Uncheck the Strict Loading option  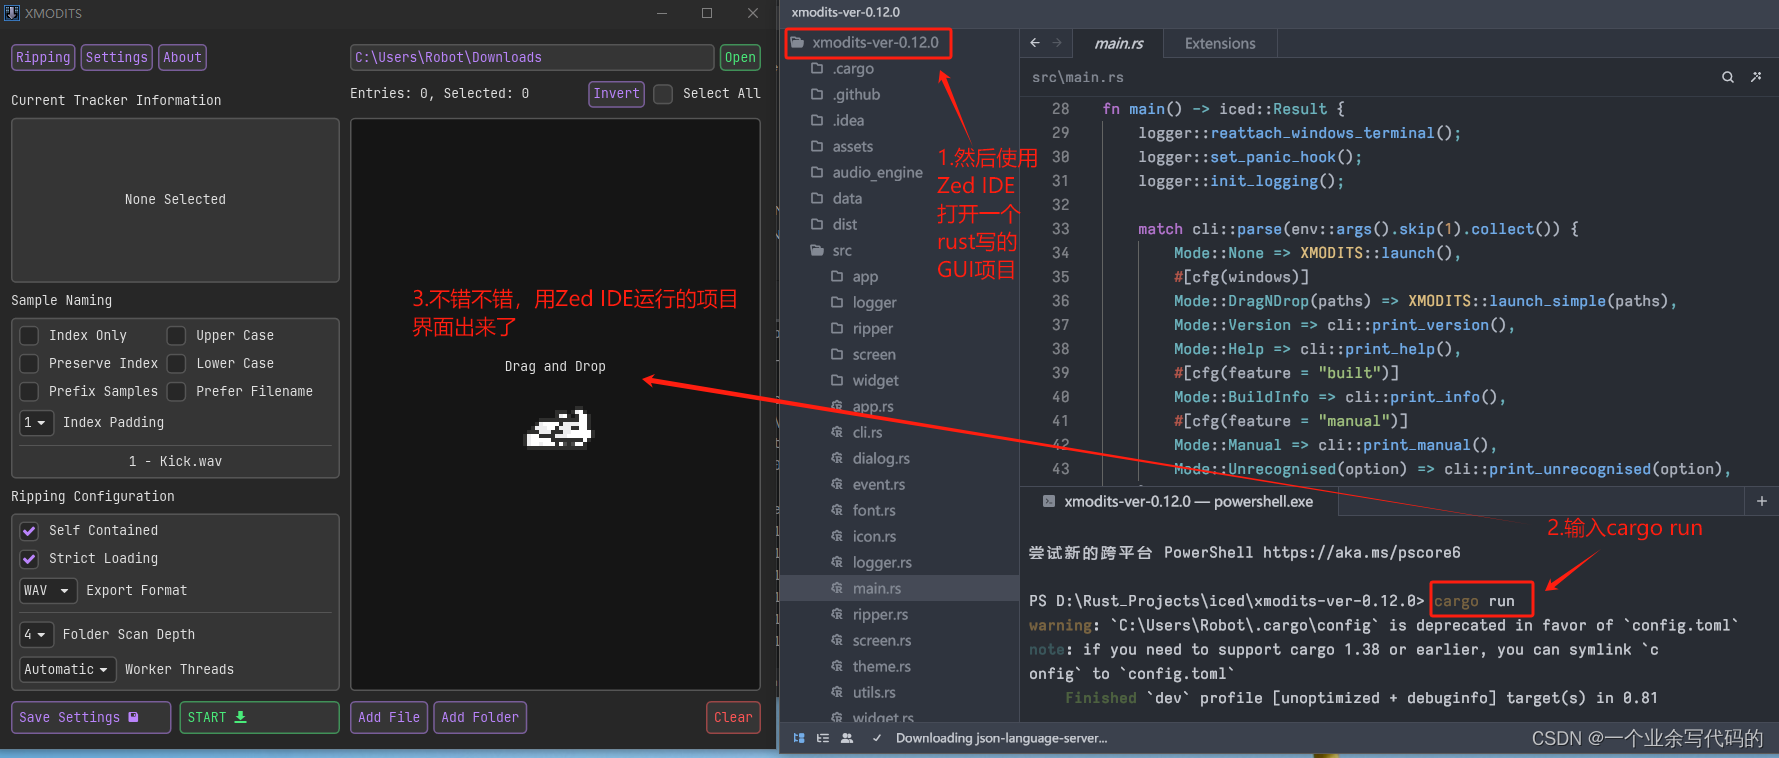coord(30,558)
